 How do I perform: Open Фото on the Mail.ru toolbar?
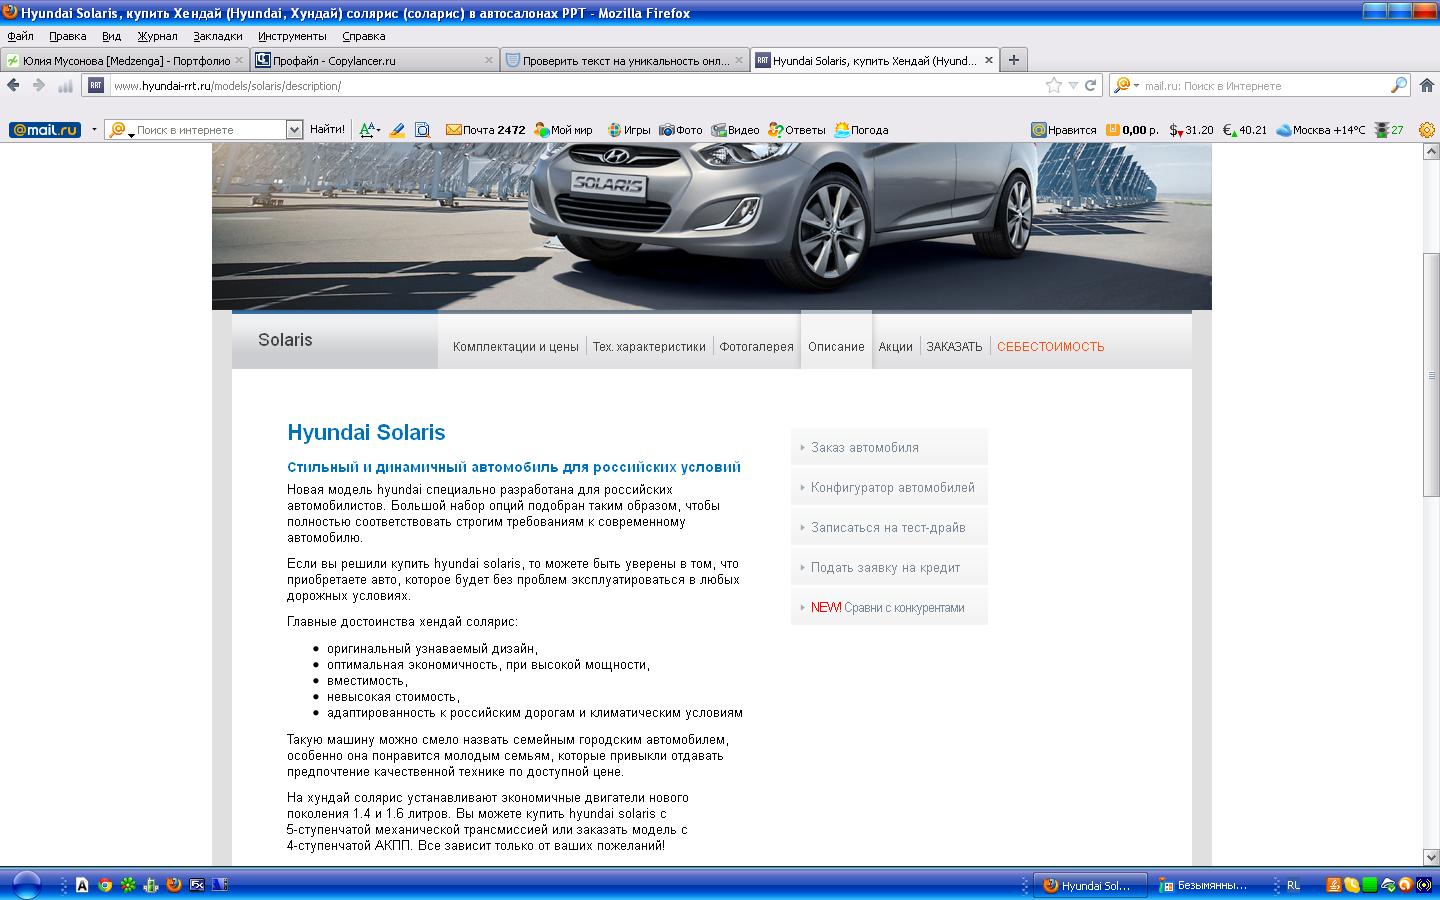click(680, 130)
